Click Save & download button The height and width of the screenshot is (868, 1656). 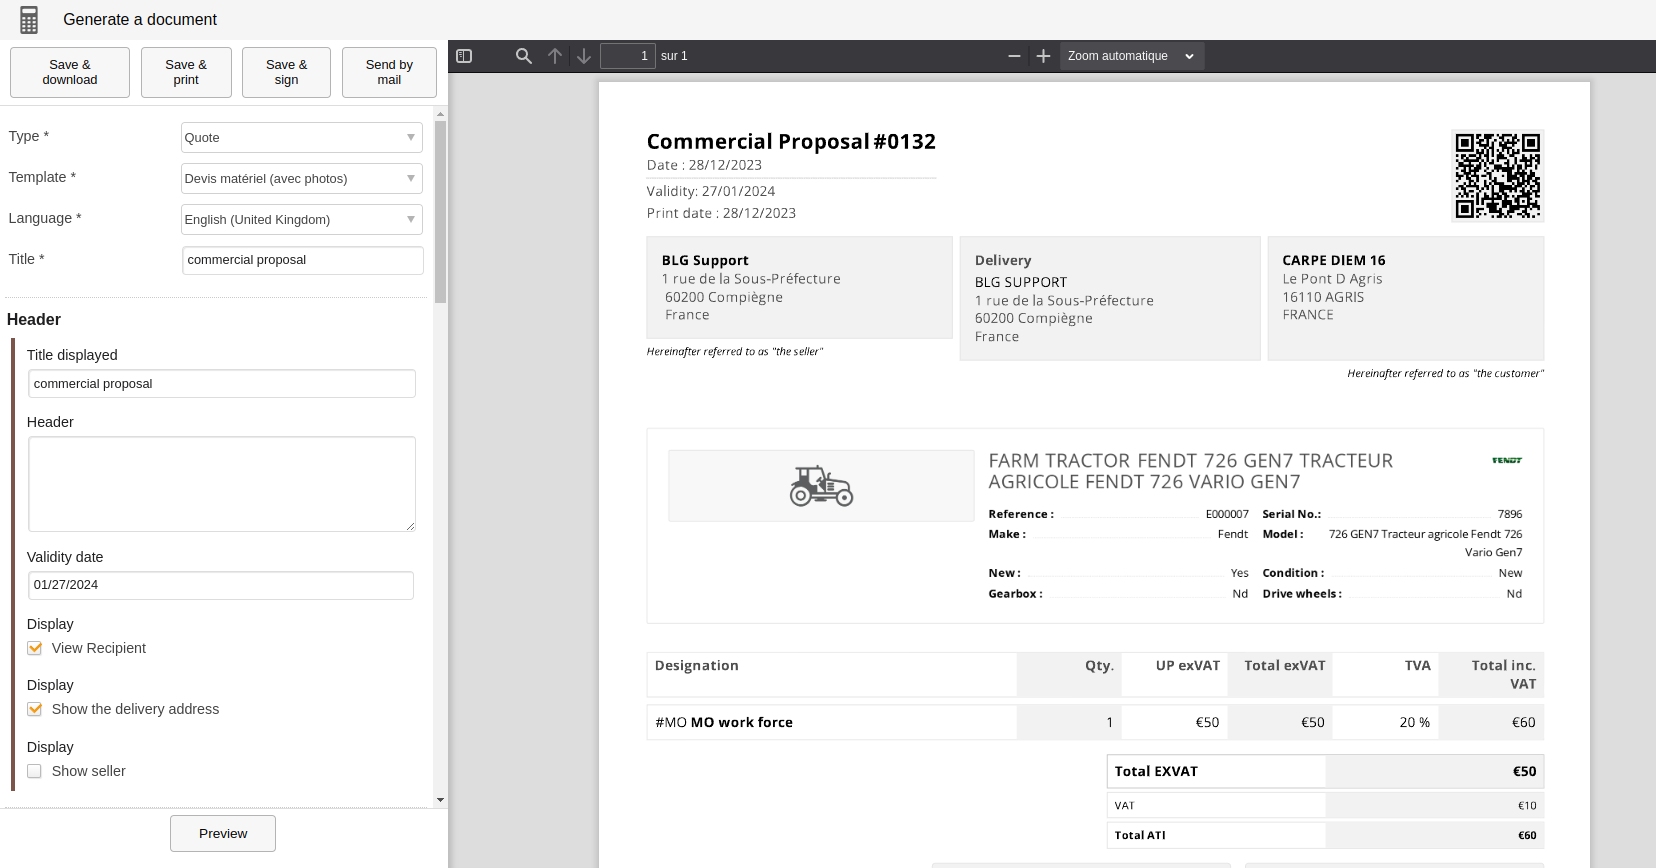[x=70, y=72]
